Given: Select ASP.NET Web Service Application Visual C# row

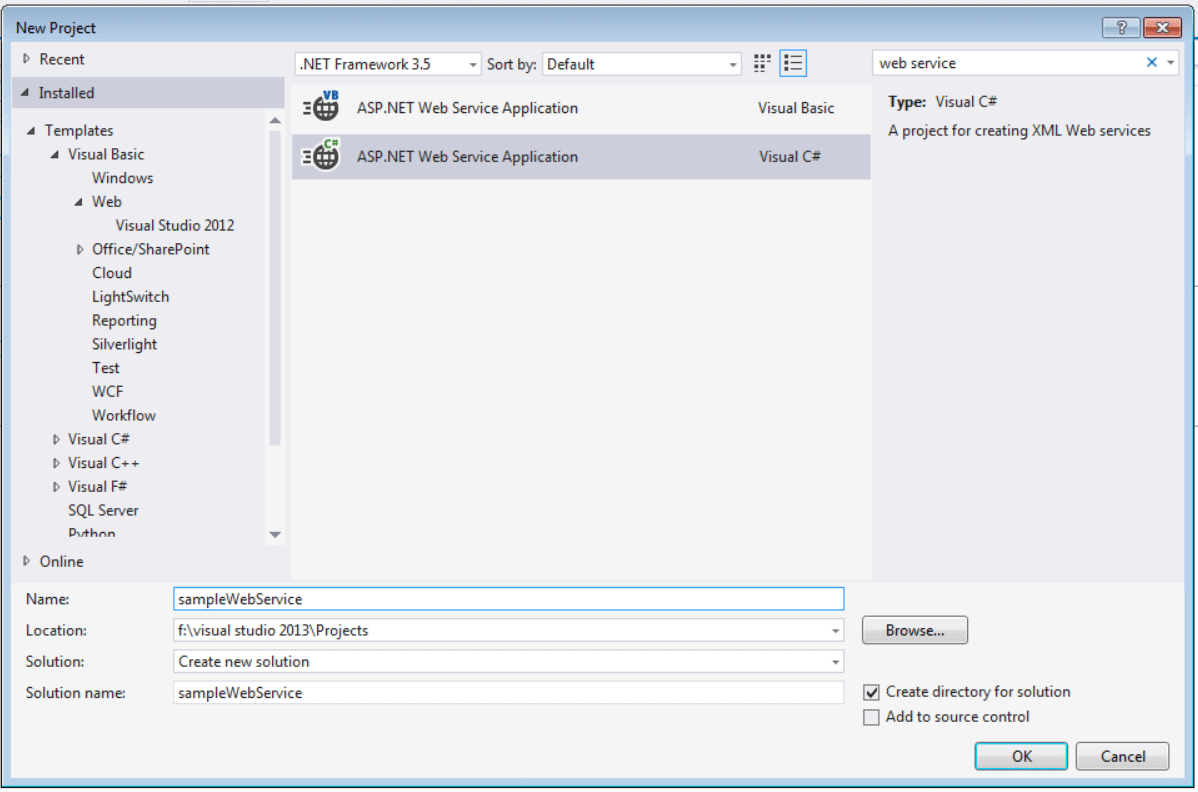Looking at the screenshot, I should pos(581,157).
